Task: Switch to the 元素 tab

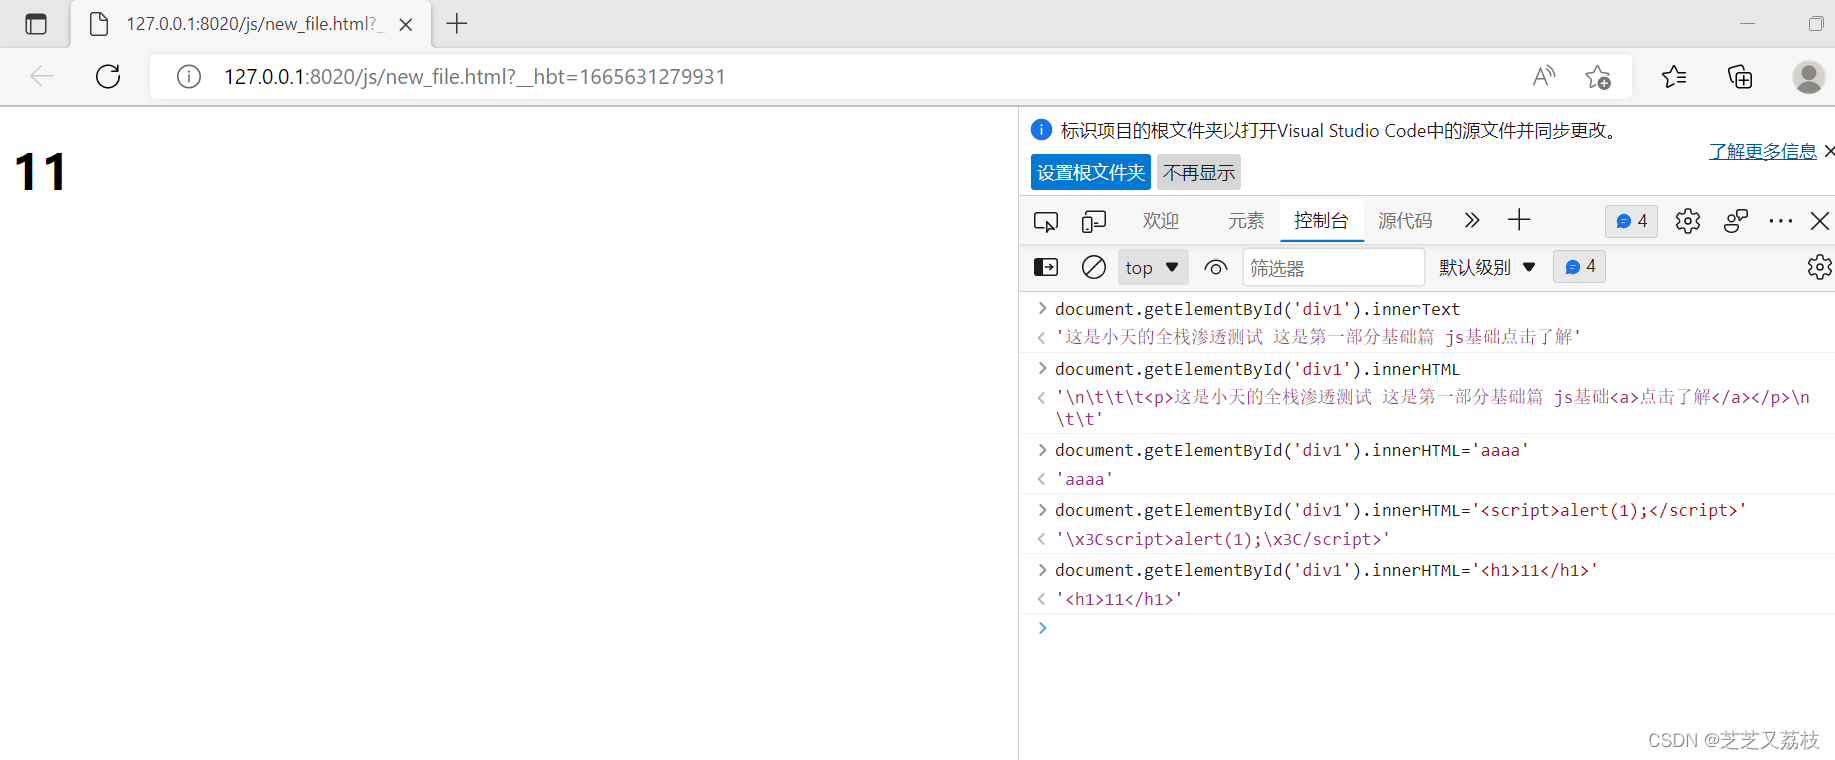Action: 1246,221
